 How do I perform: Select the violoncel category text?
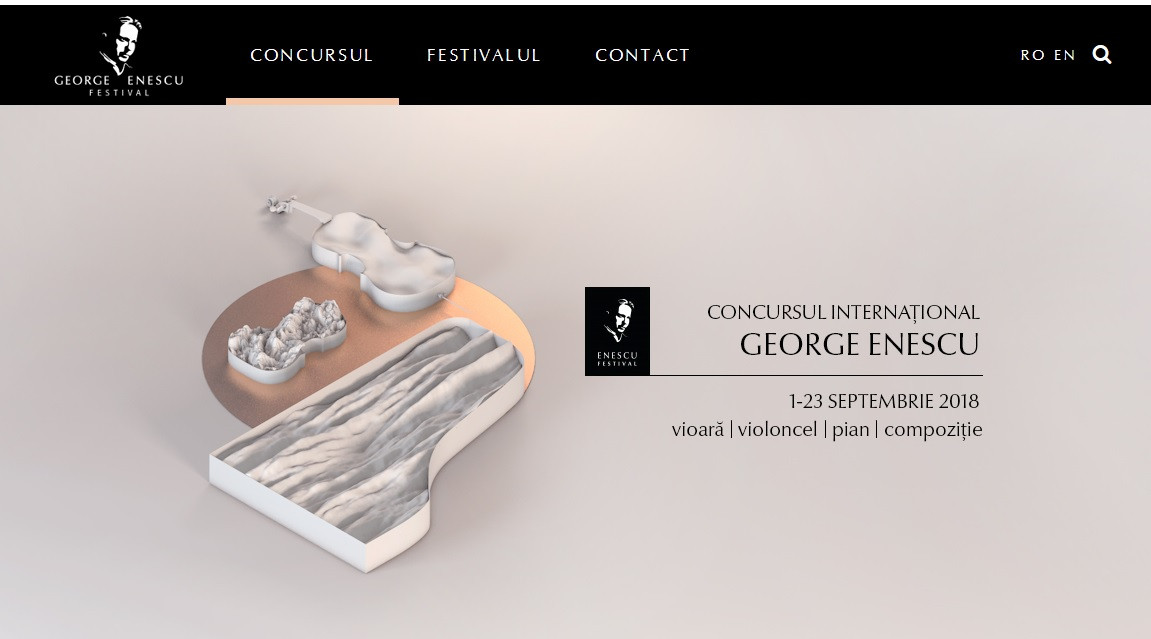click(777, 429)
